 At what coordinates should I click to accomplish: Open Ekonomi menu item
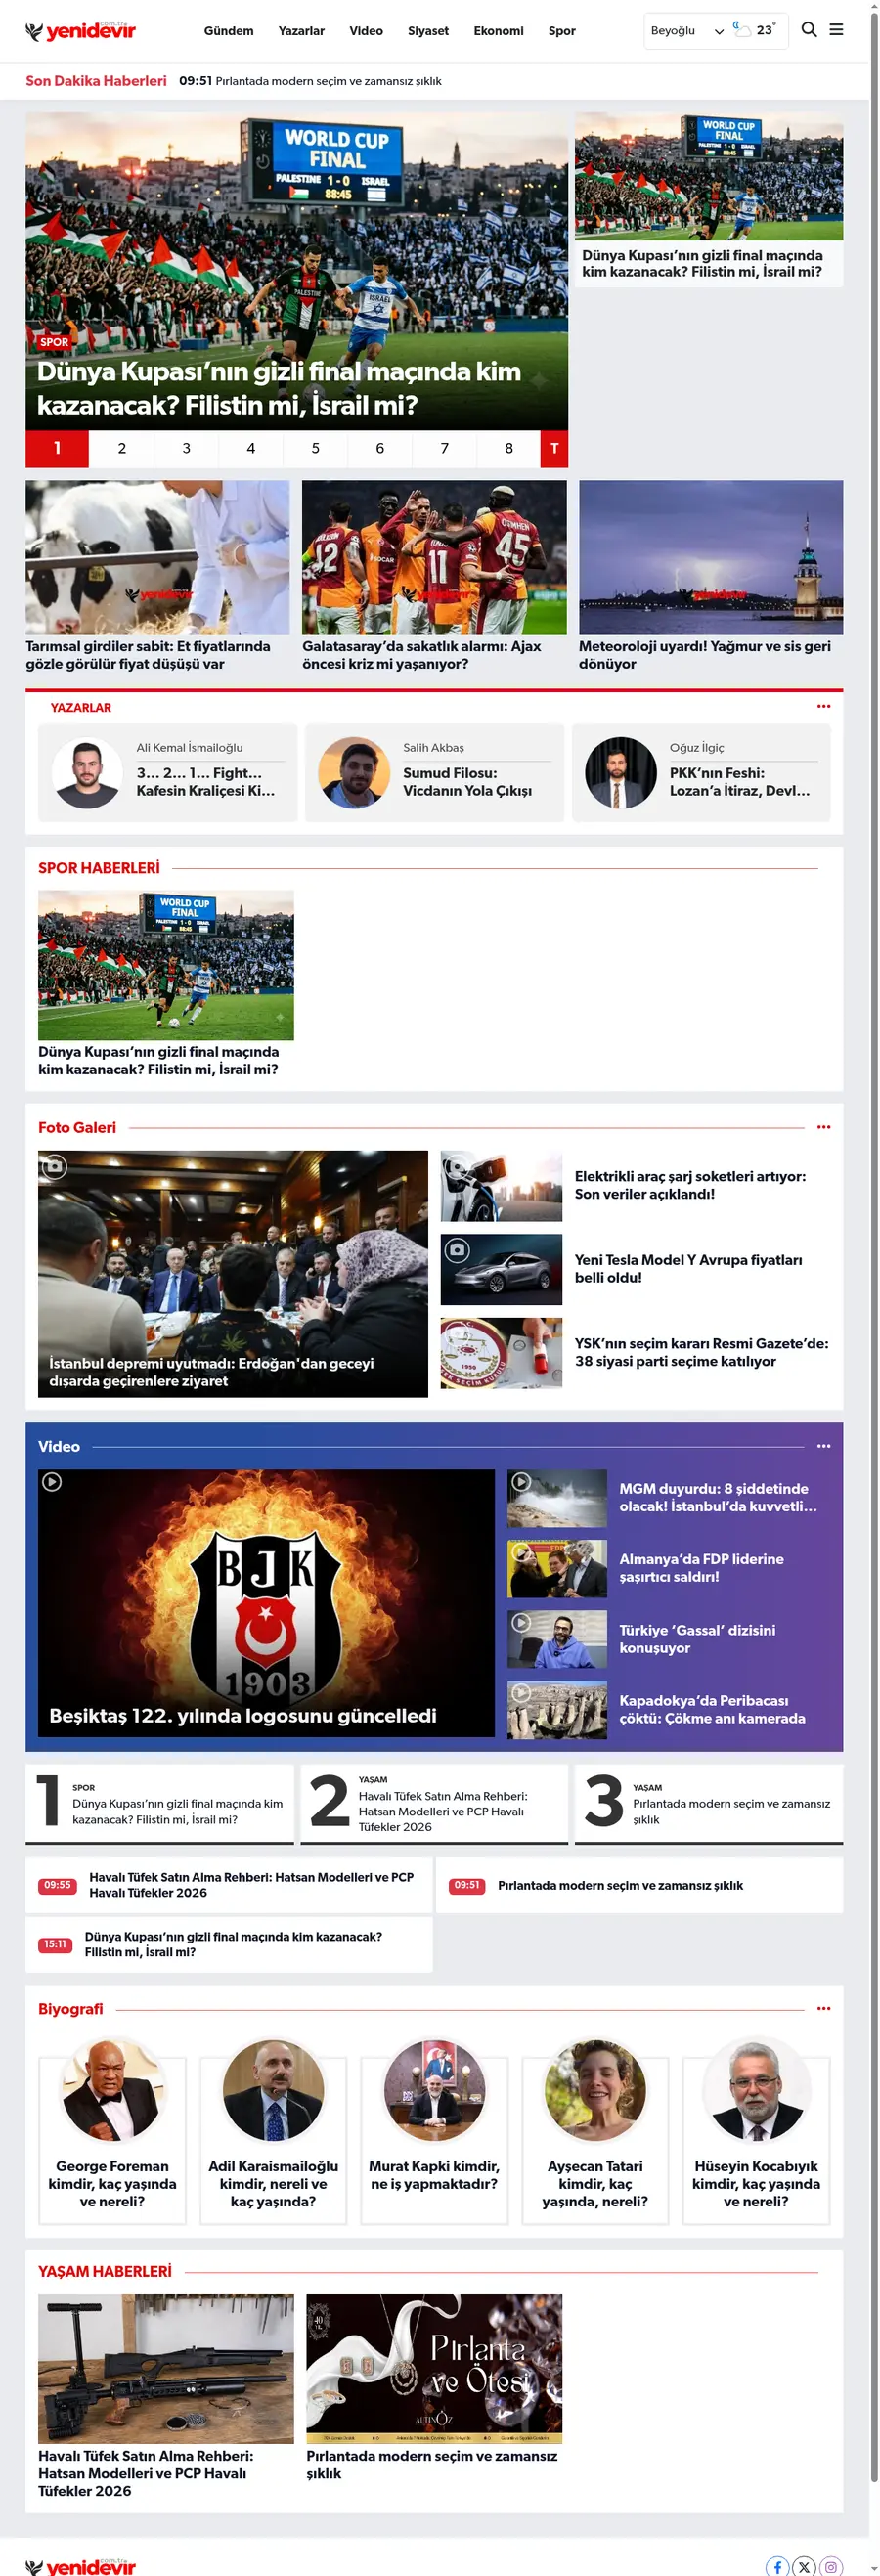pyautogui.click(x=498, y=31)
